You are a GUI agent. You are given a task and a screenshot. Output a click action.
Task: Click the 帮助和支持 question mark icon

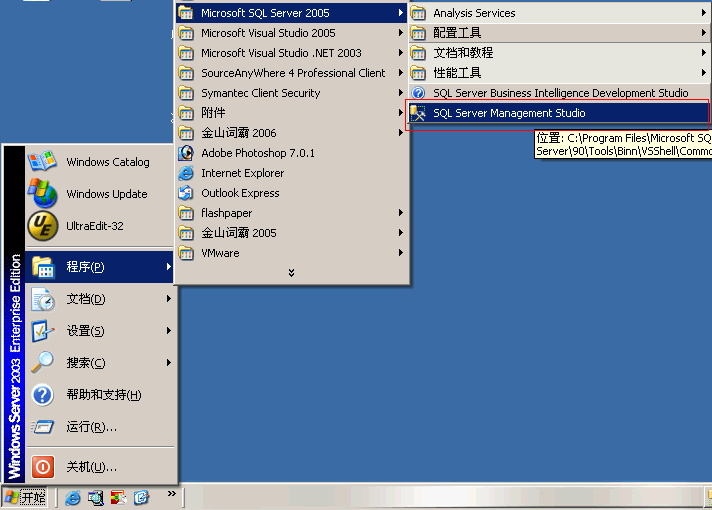point(43,395)
